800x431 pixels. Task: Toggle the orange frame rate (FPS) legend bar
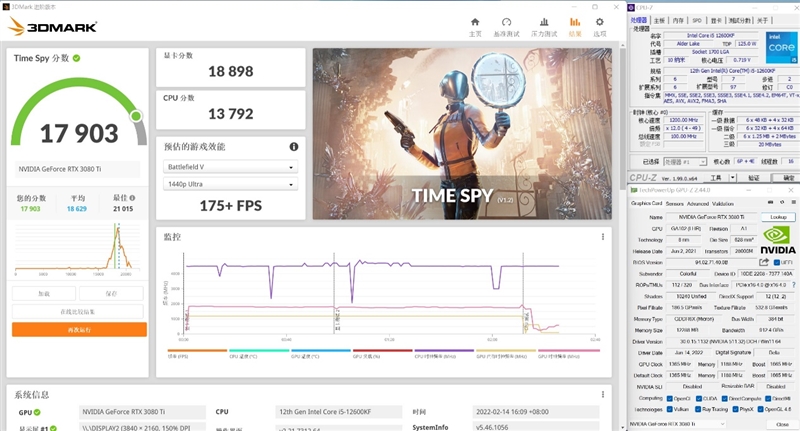point(197,350)
